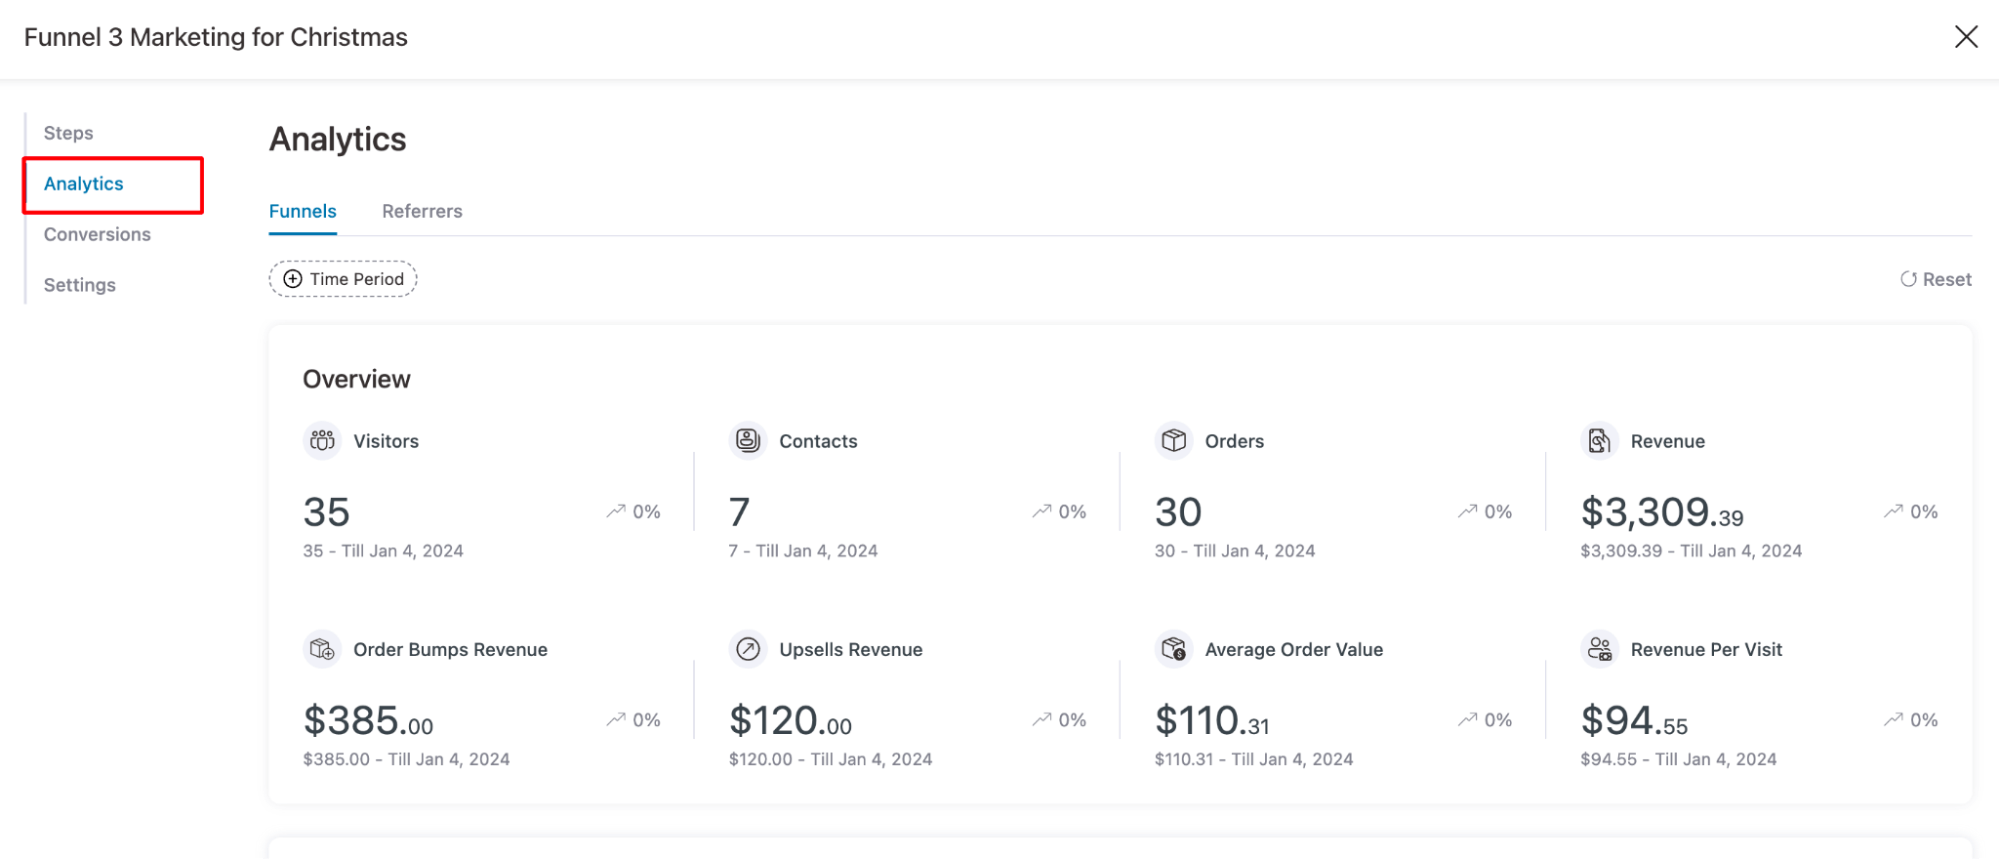Viewport: 1999px width, 859px height.
Task: Click the Order Bumps value $385.00
Action: 369,720
